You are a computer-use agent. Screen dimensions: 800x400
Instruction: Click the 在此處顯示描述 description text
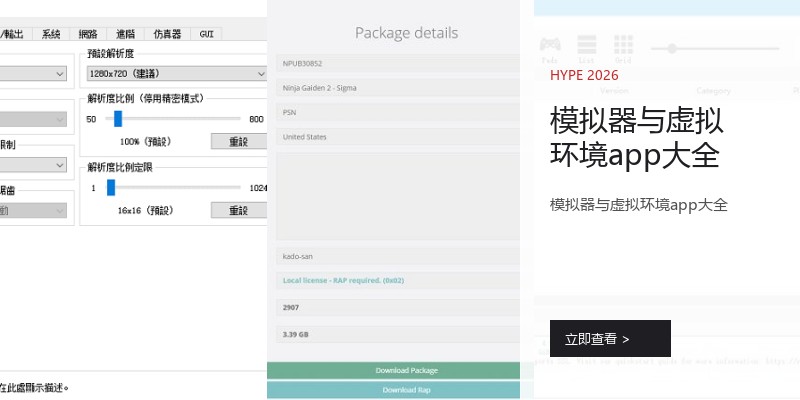(x=34, y=388)
